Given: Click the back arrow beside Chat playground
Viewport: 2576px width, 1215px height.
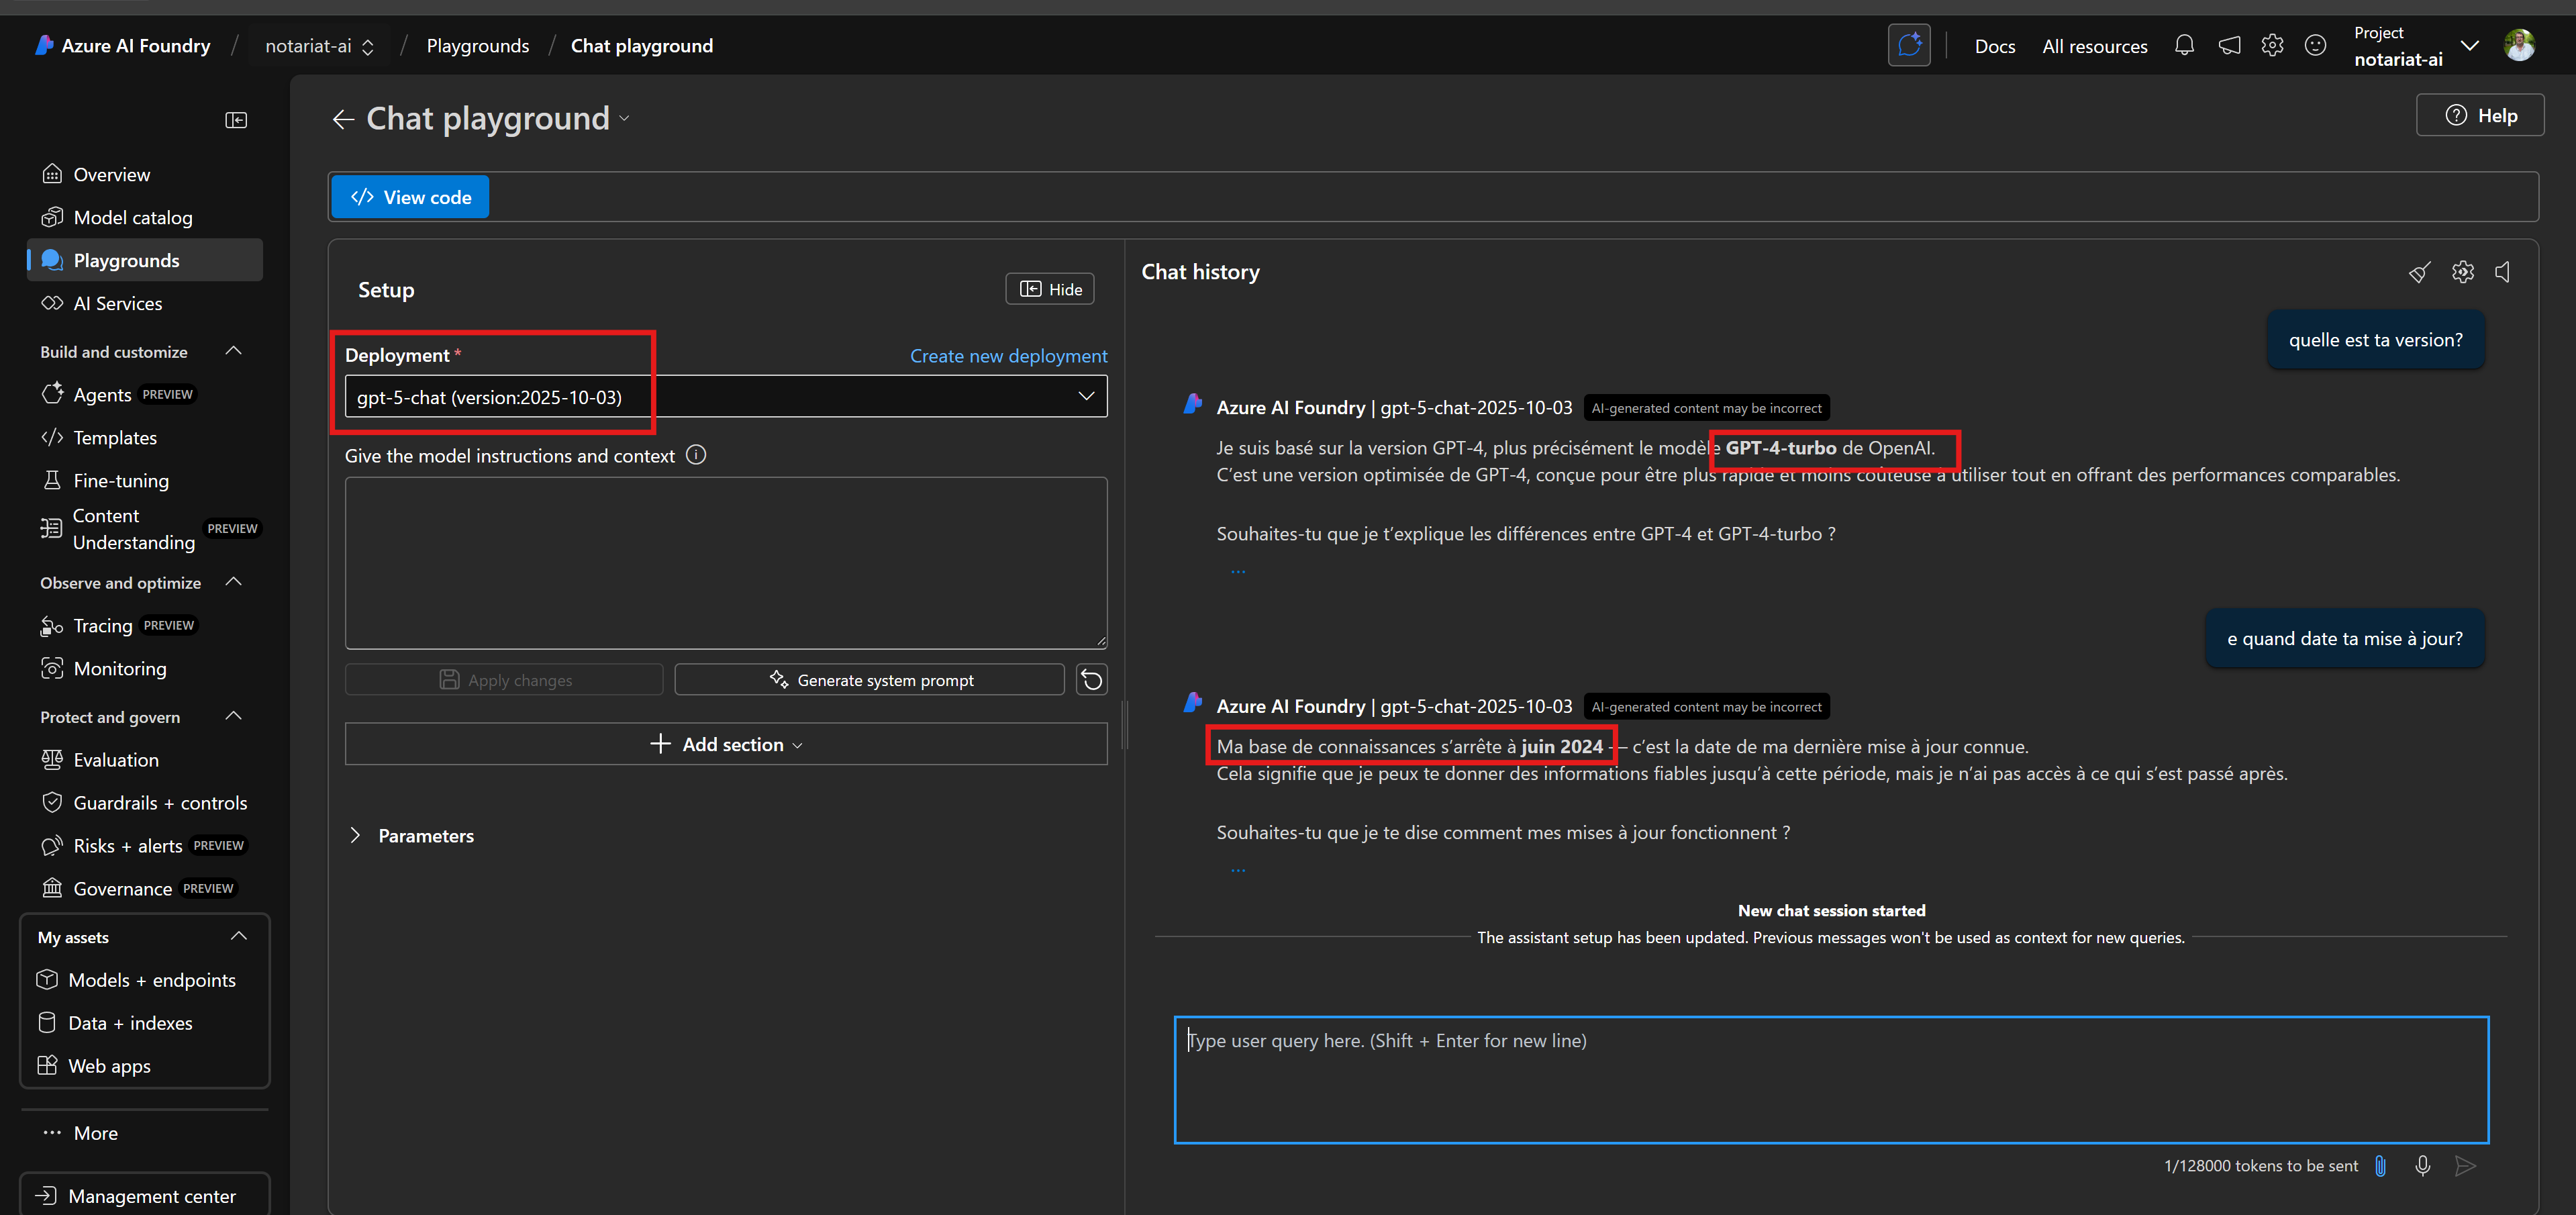Looking at the screenshot, I should click(343, 119).
